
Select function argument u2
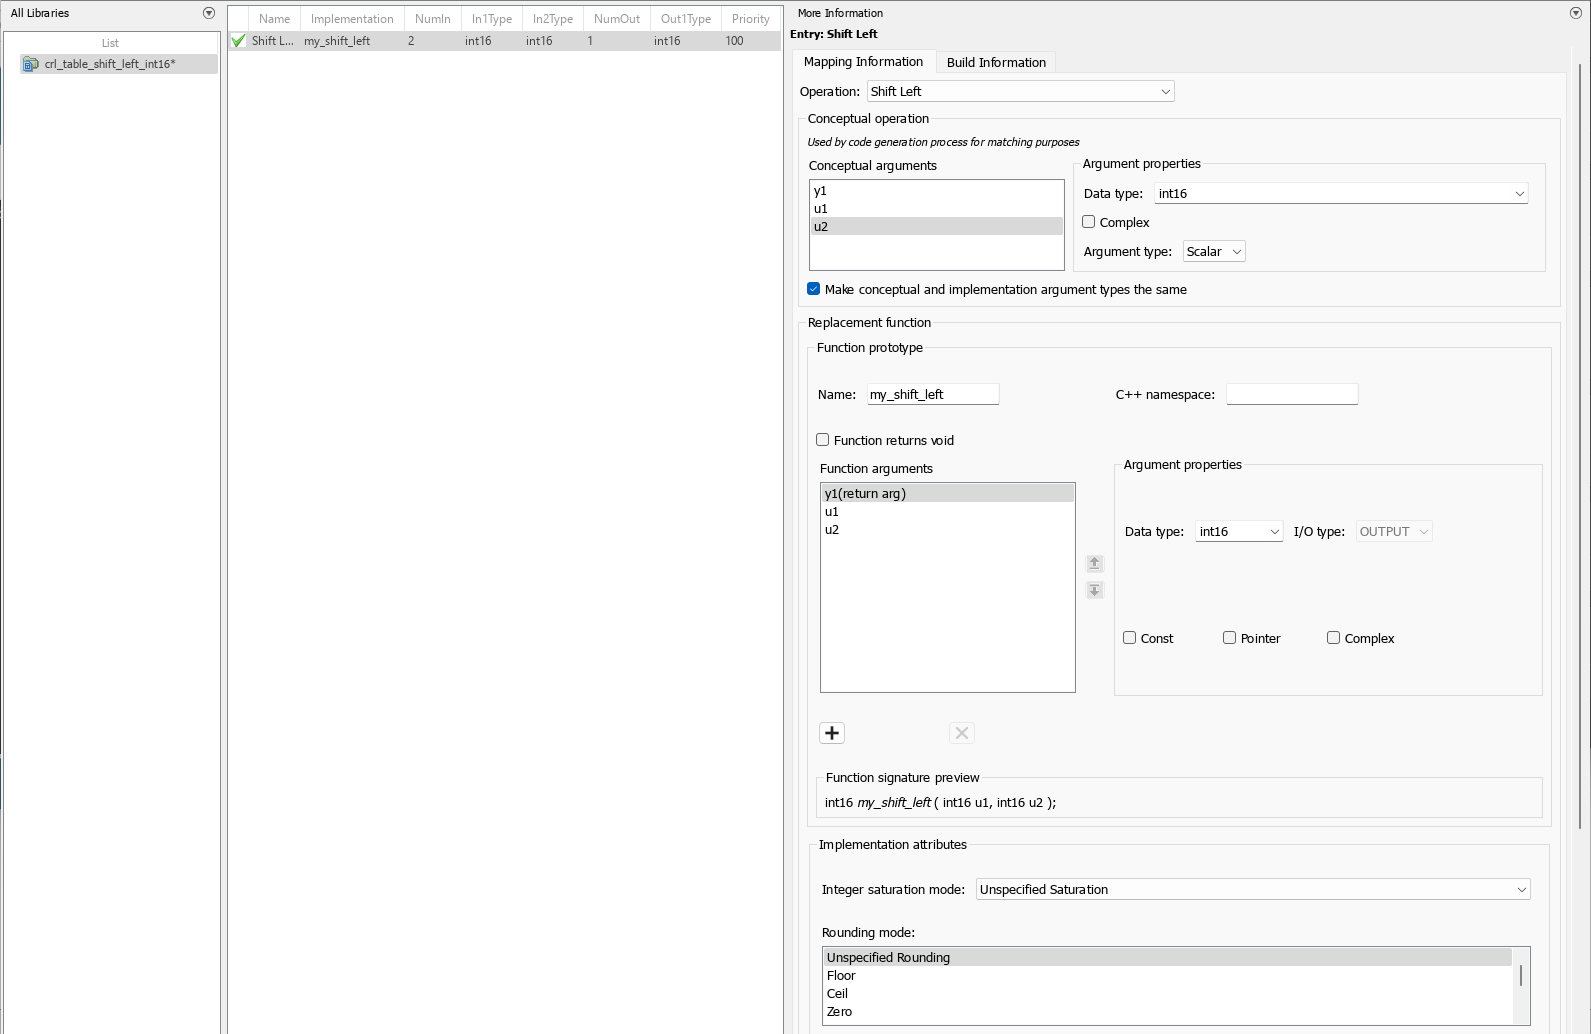(948, 530)
